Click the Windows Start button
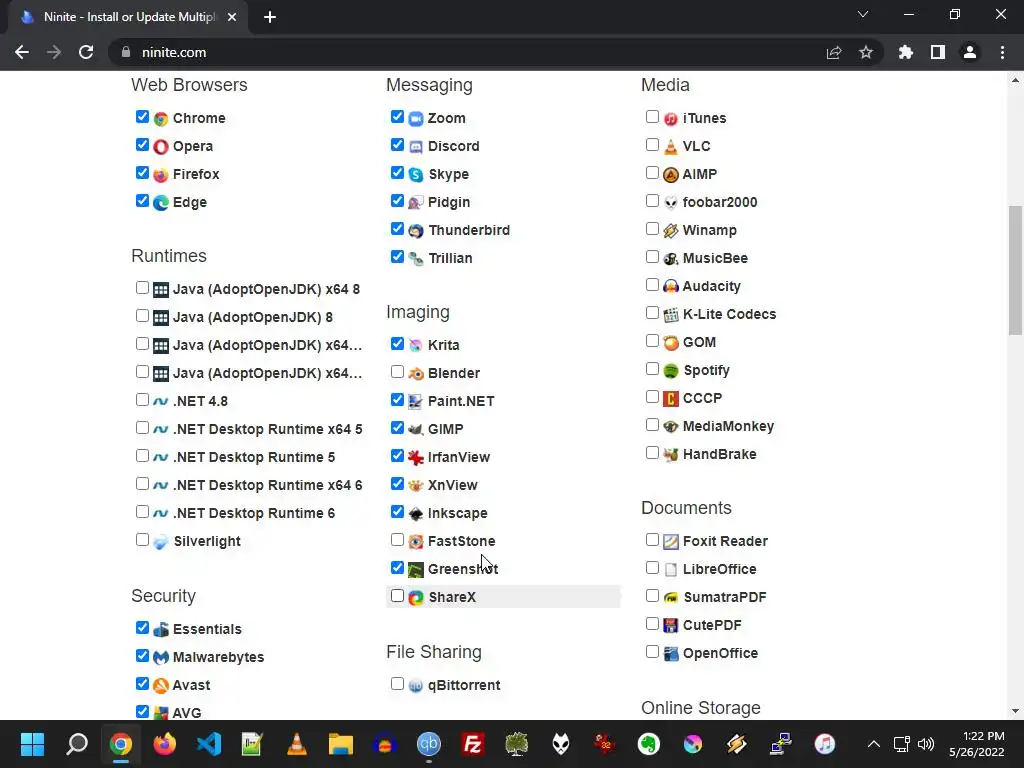The width and height of the screenshot is (1024, 768). pos(32,744)
